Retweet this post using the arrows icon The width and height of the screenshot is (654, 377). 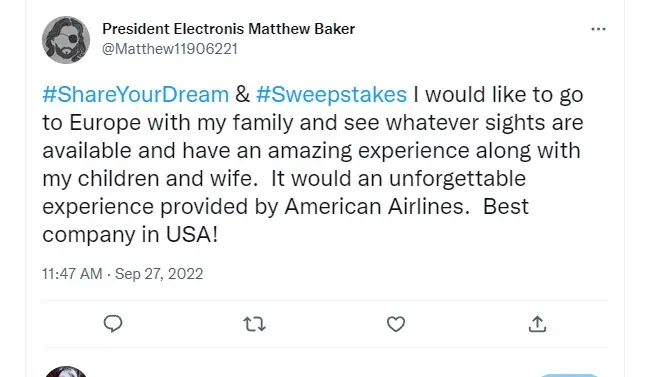click(x=254, y=324)
